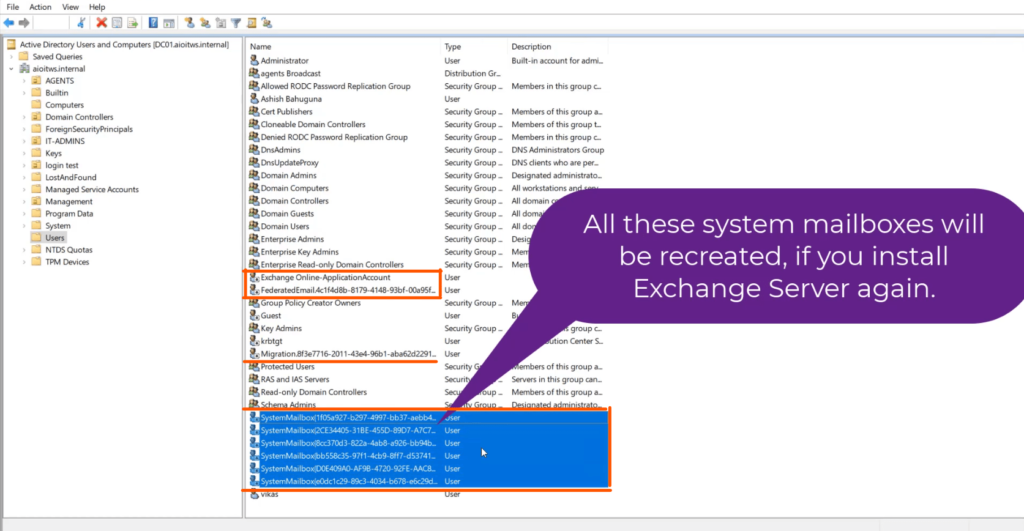Expand the IT-ADMINS organizational unit
This screenshot has height=531, width=1024.
click(x=24, y=141)
